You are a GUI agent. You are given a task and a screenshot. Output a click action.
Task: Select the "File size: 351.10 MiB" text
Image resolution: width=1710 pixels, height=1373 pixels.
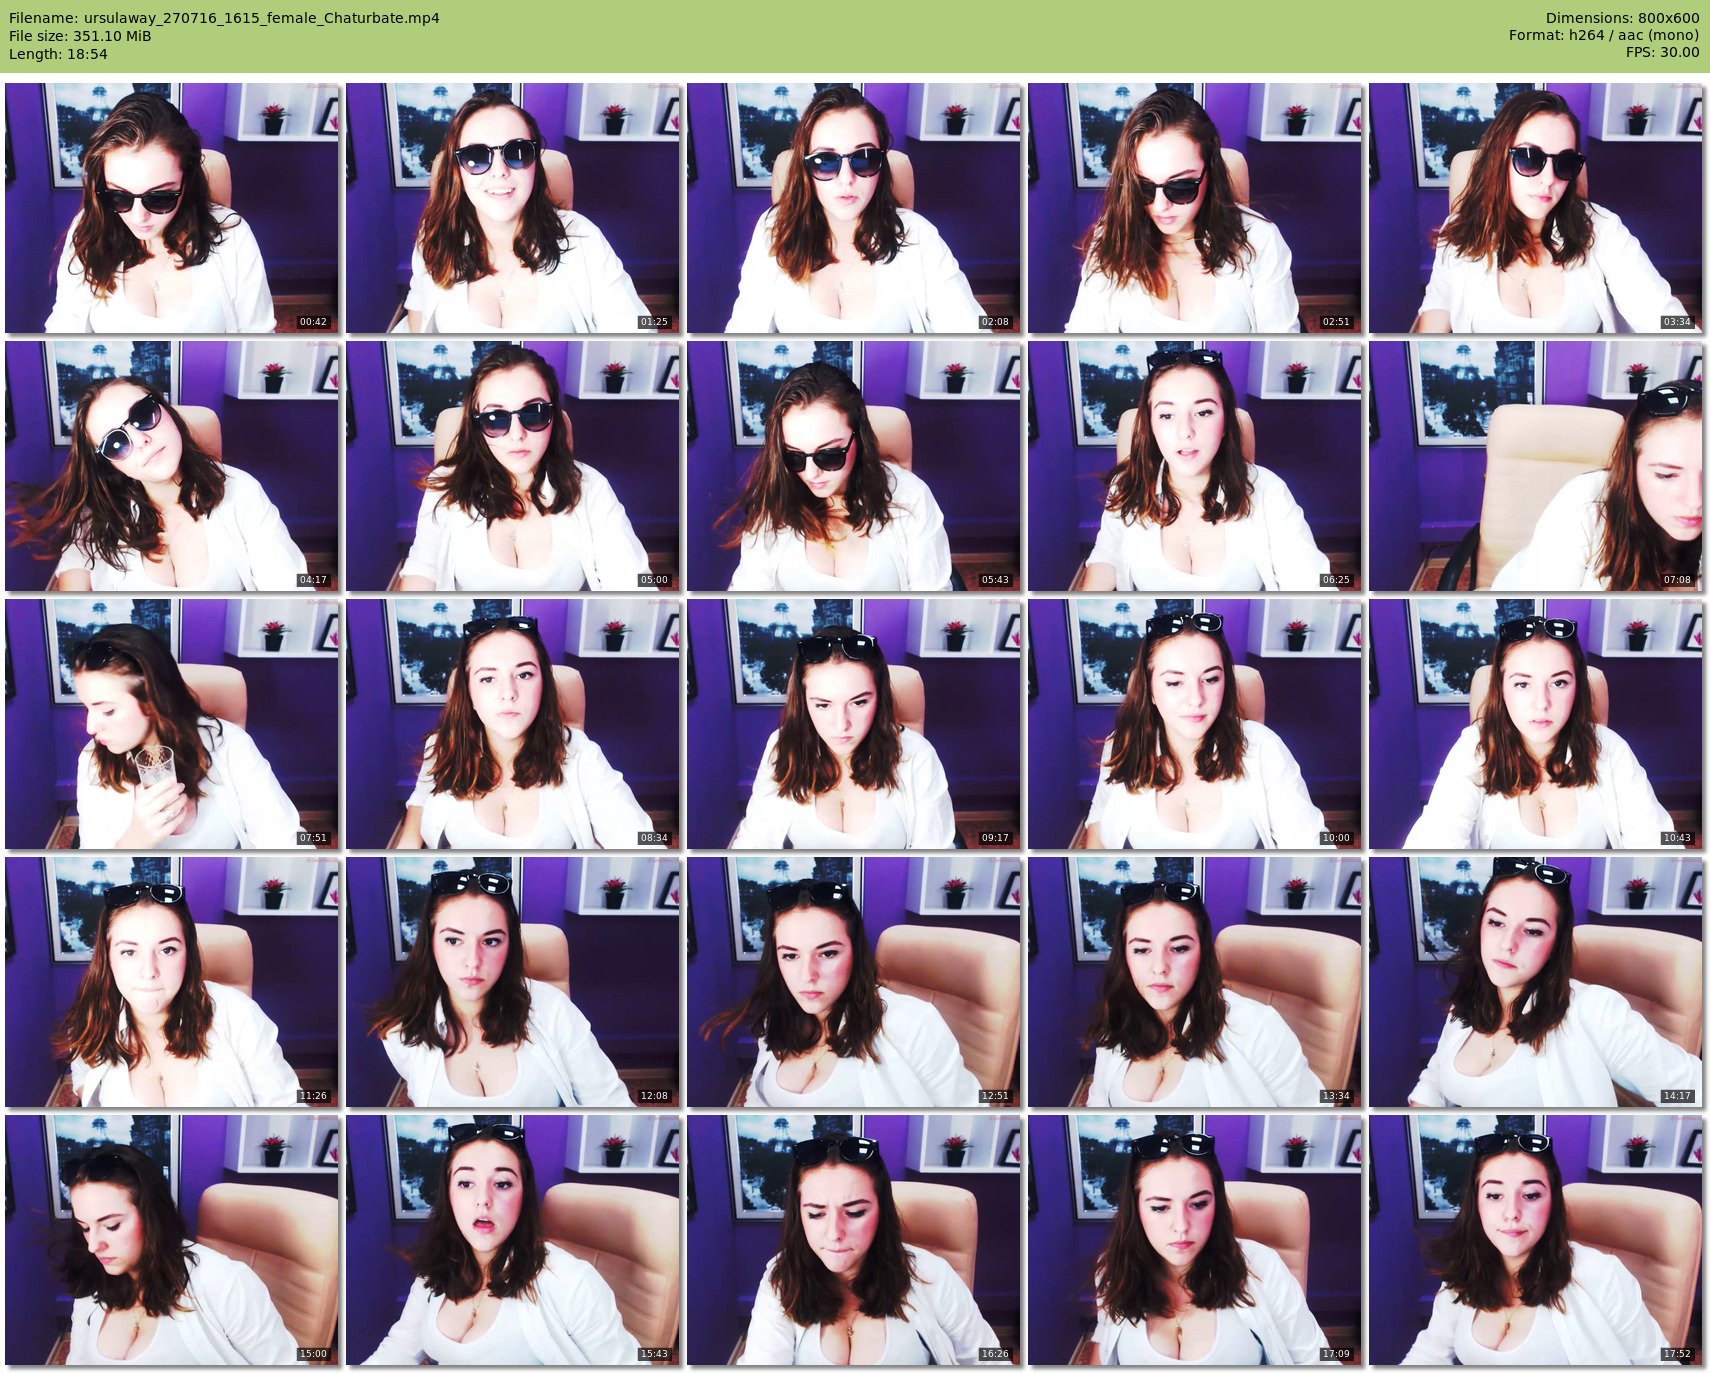[x=80, y=36]
